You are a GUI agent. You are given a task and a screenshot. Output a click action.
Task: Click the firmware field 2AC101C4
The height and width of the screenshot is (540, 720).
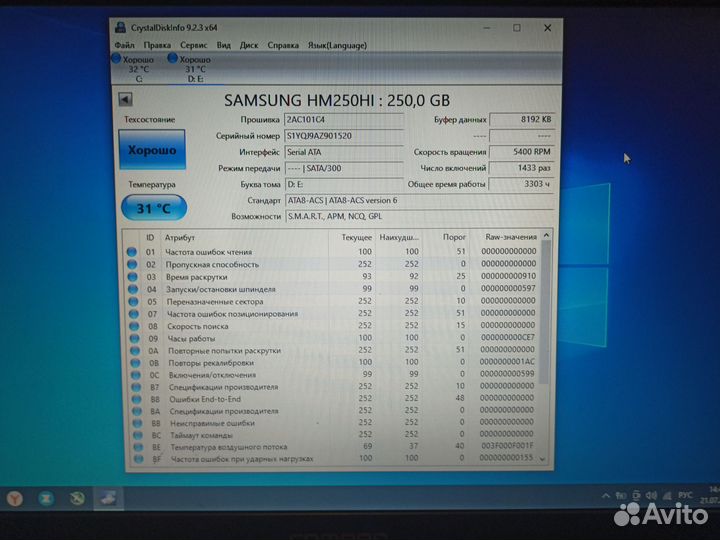[343, 119]
